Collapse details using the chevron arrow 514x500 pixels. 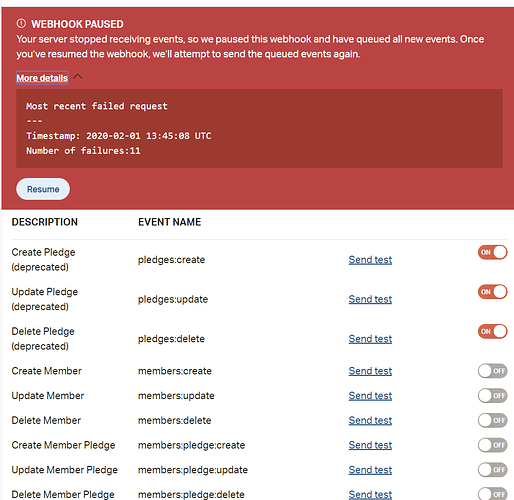tap(78, 77)
